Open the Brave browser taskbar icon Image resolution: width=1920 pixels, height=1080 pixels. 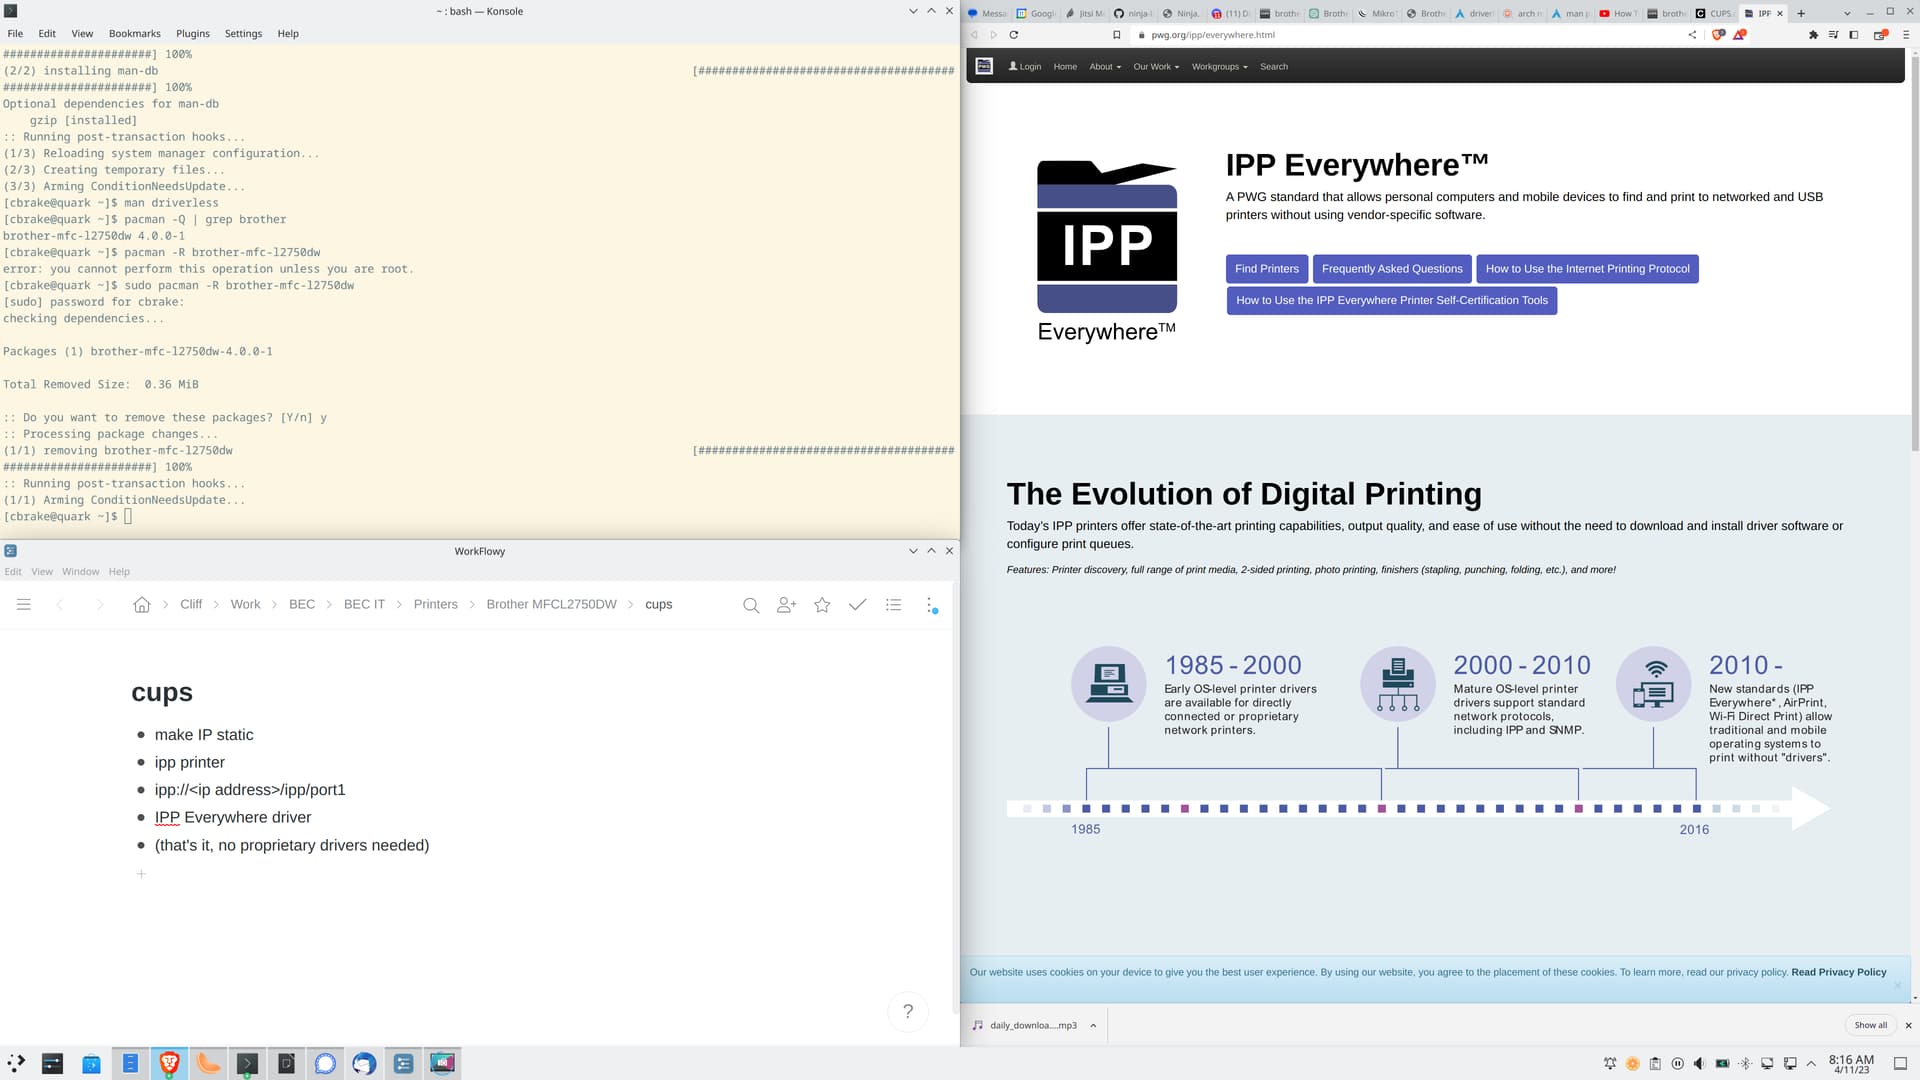coord(169,1063)
